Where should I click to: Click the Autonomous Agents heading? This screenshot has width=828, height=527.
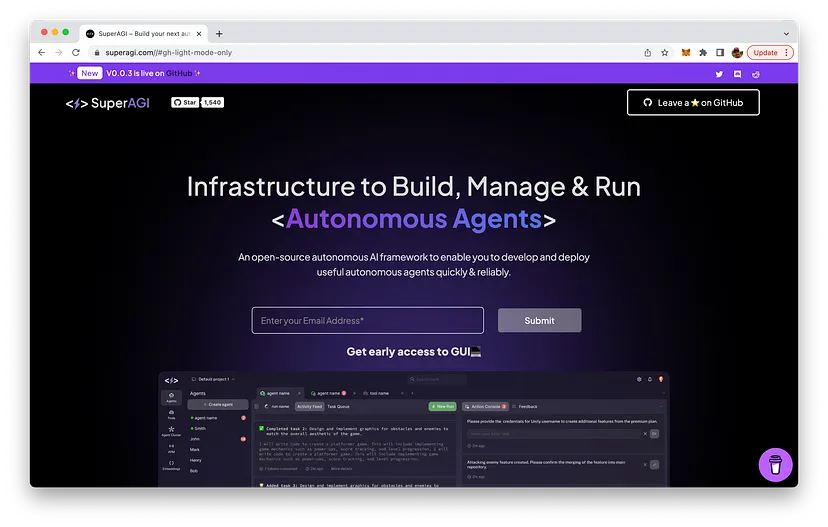[x=413, y=219]
